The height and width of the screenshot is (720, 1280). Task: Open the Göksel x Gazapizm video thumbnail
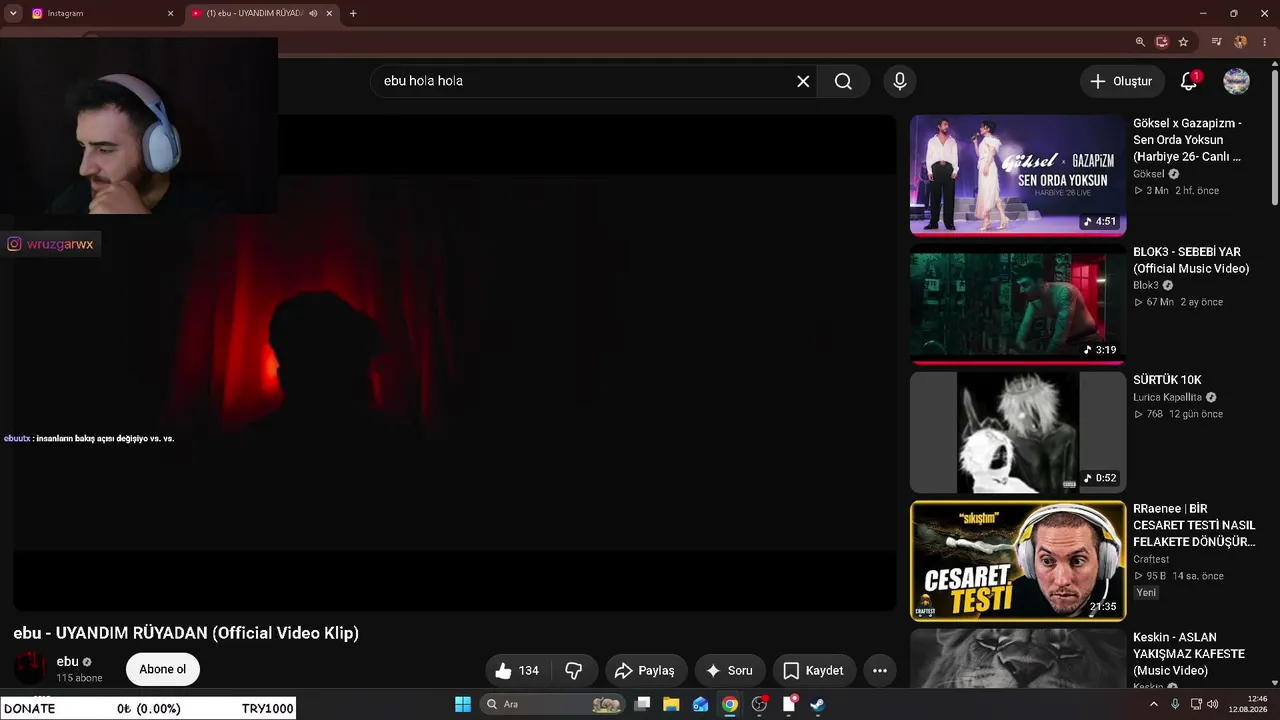tap(1018, 175)
